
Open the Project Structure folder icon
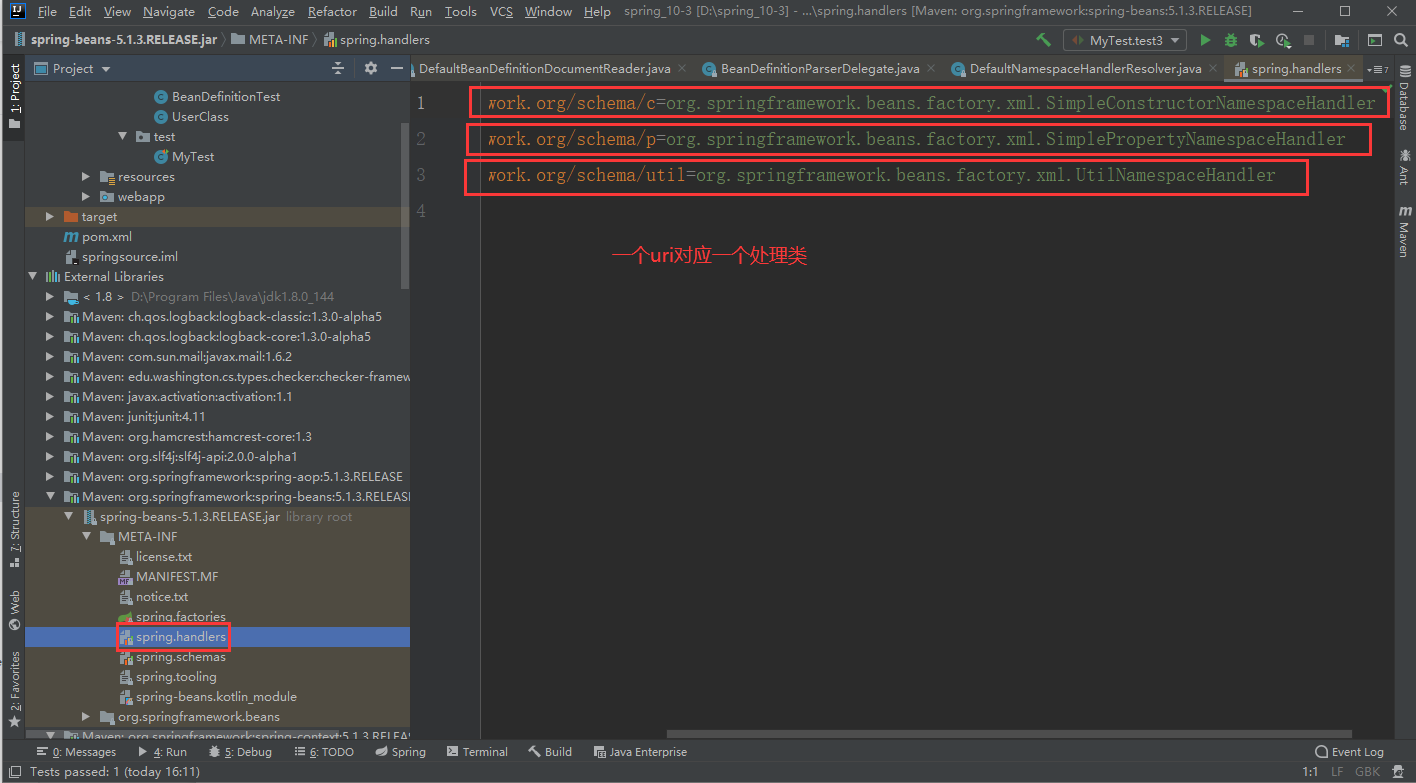pyautogui.click(x=1342, y=40)
